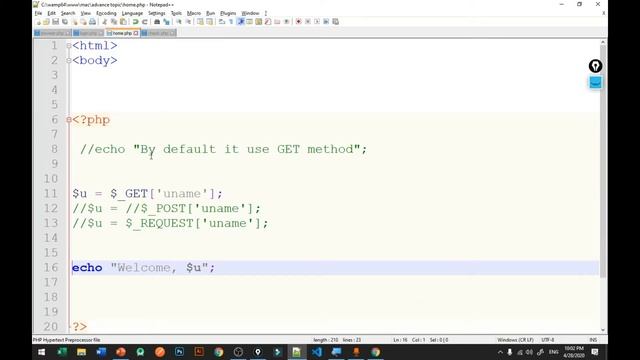
Task: Click UTF-8 encoding in status bar
Action: [x=548, y=340]
